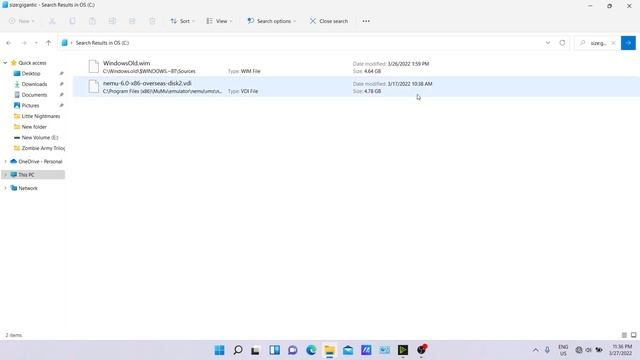Screen dimensions: 640x360
Task: Click the Size 4.78 GB text
Action: point(367,91)
